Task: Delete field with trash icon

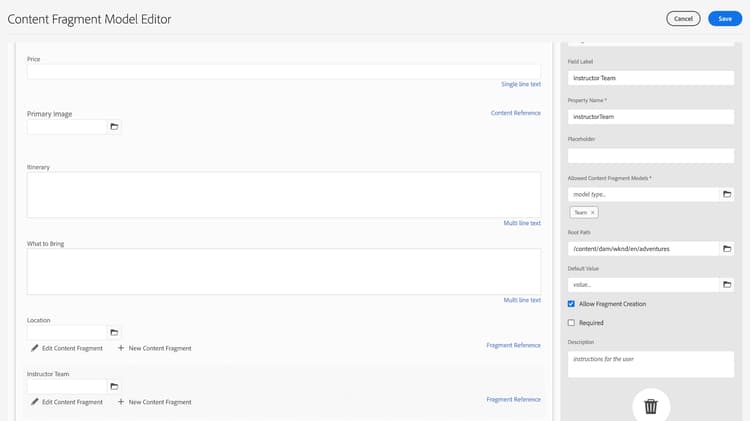Action: 651,406
